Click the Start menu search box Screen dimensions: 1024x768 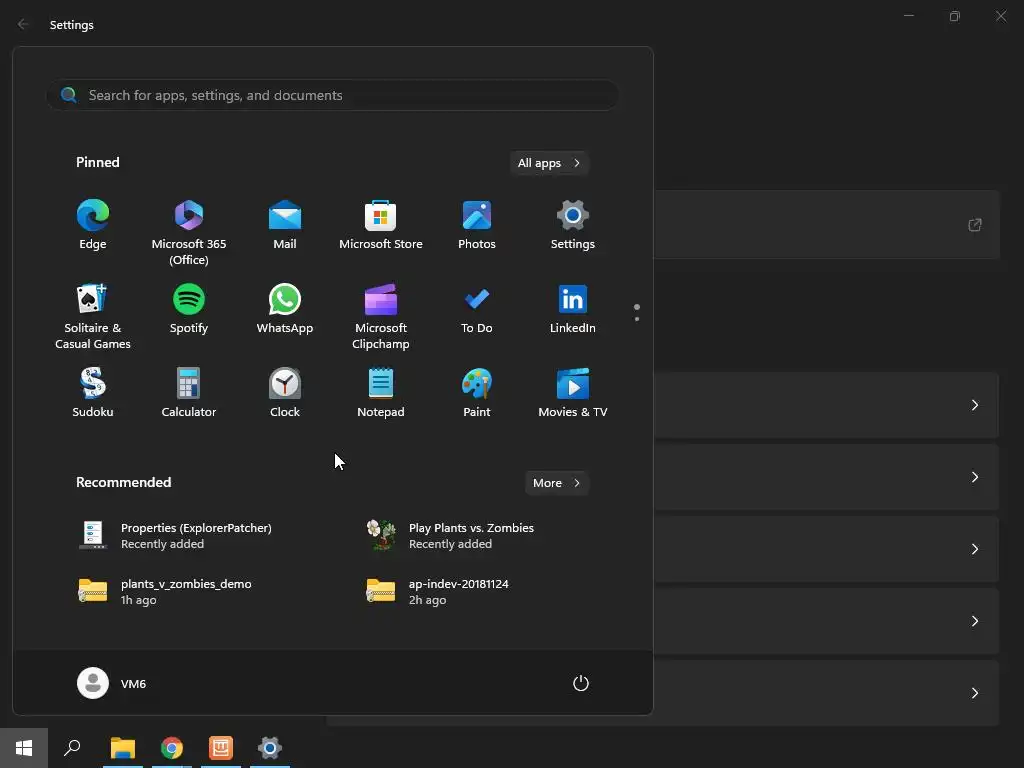pyautogui.click(x=332, y=95)
